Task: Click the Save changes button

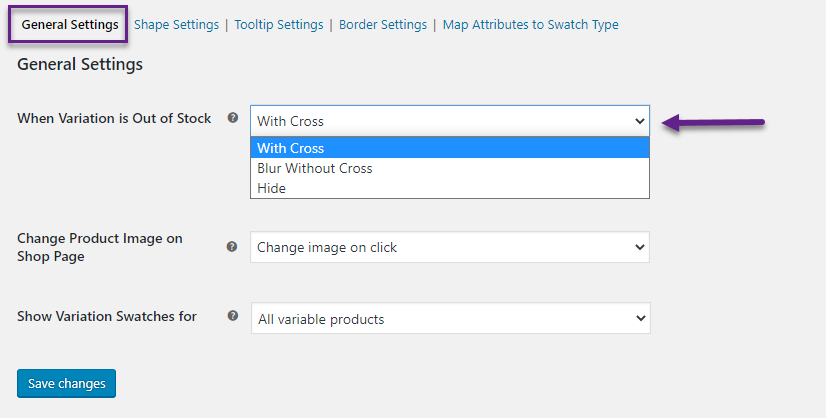Action: (66, 383)
